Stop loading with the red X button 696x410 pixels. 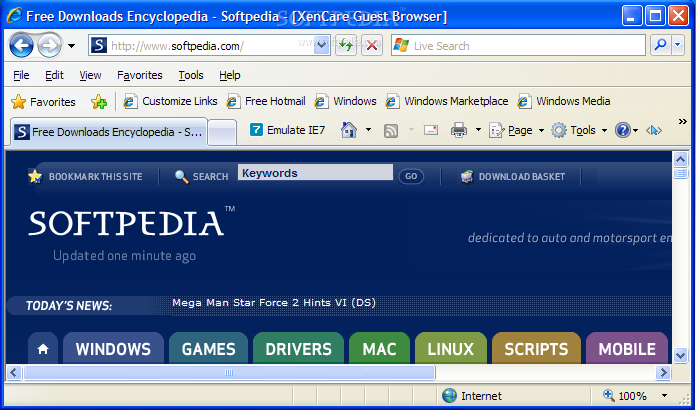click(372, 45)
